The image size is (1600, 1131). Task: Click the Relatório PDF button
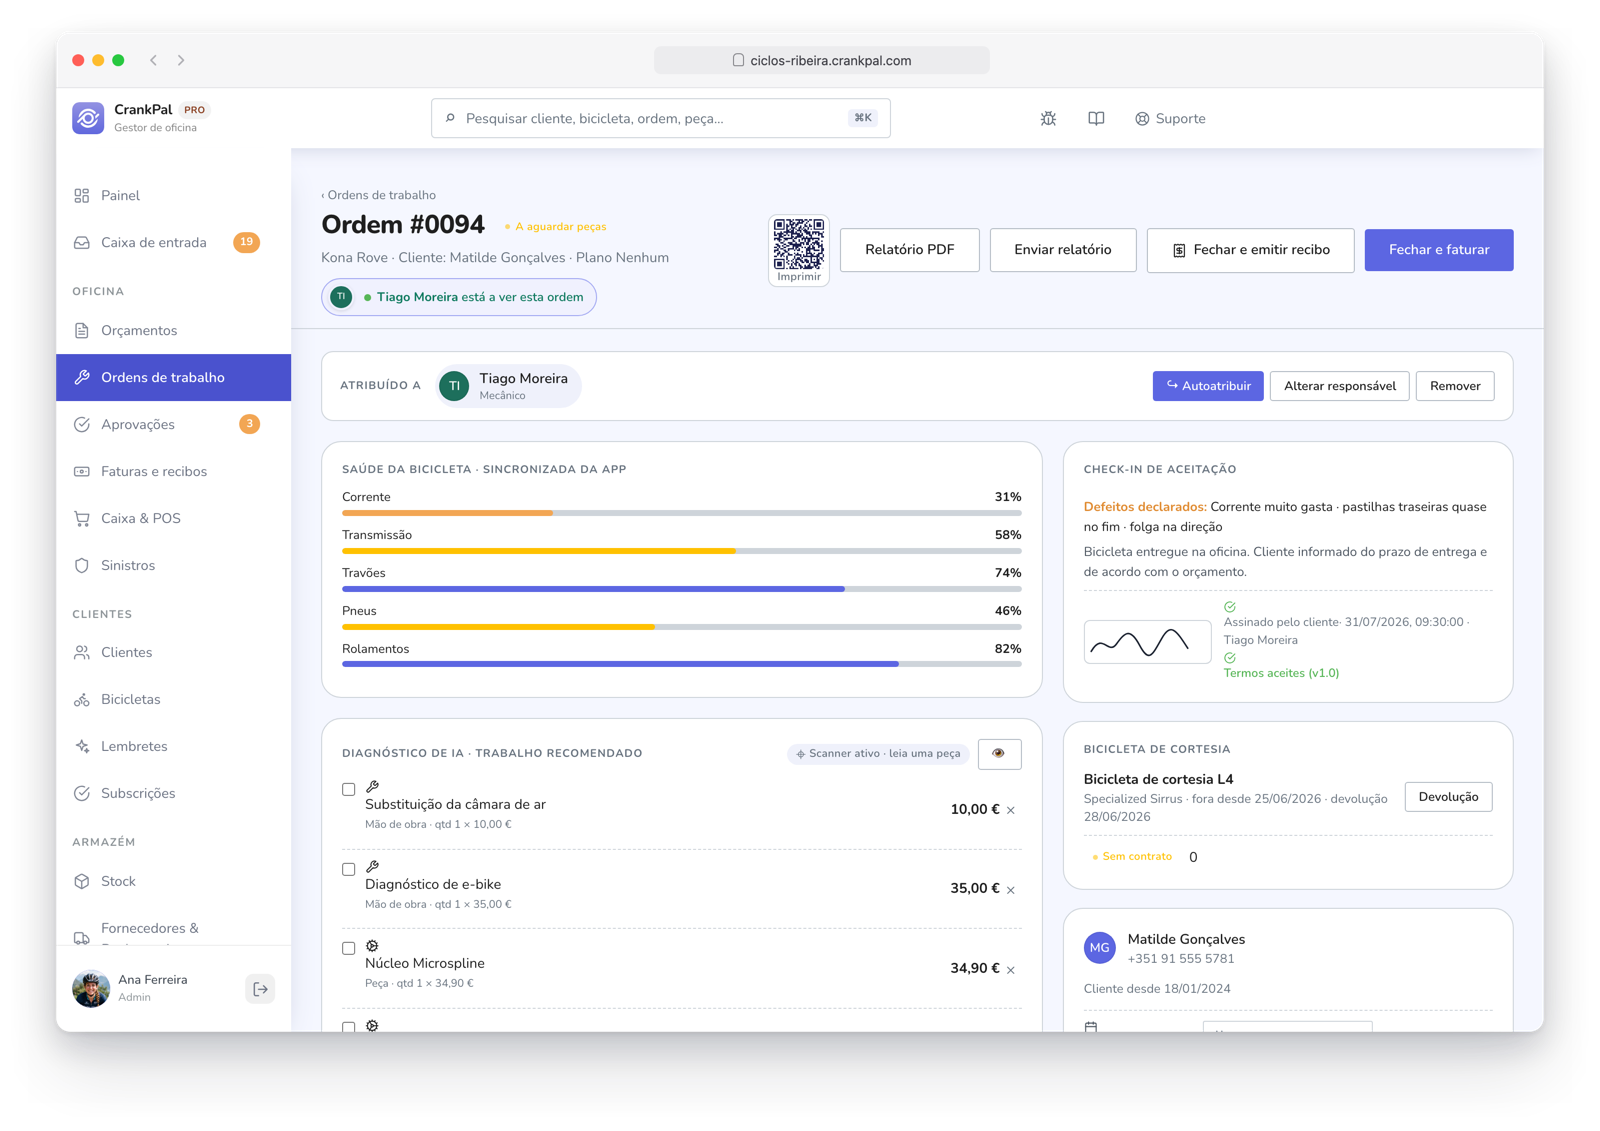click(909, 250)
